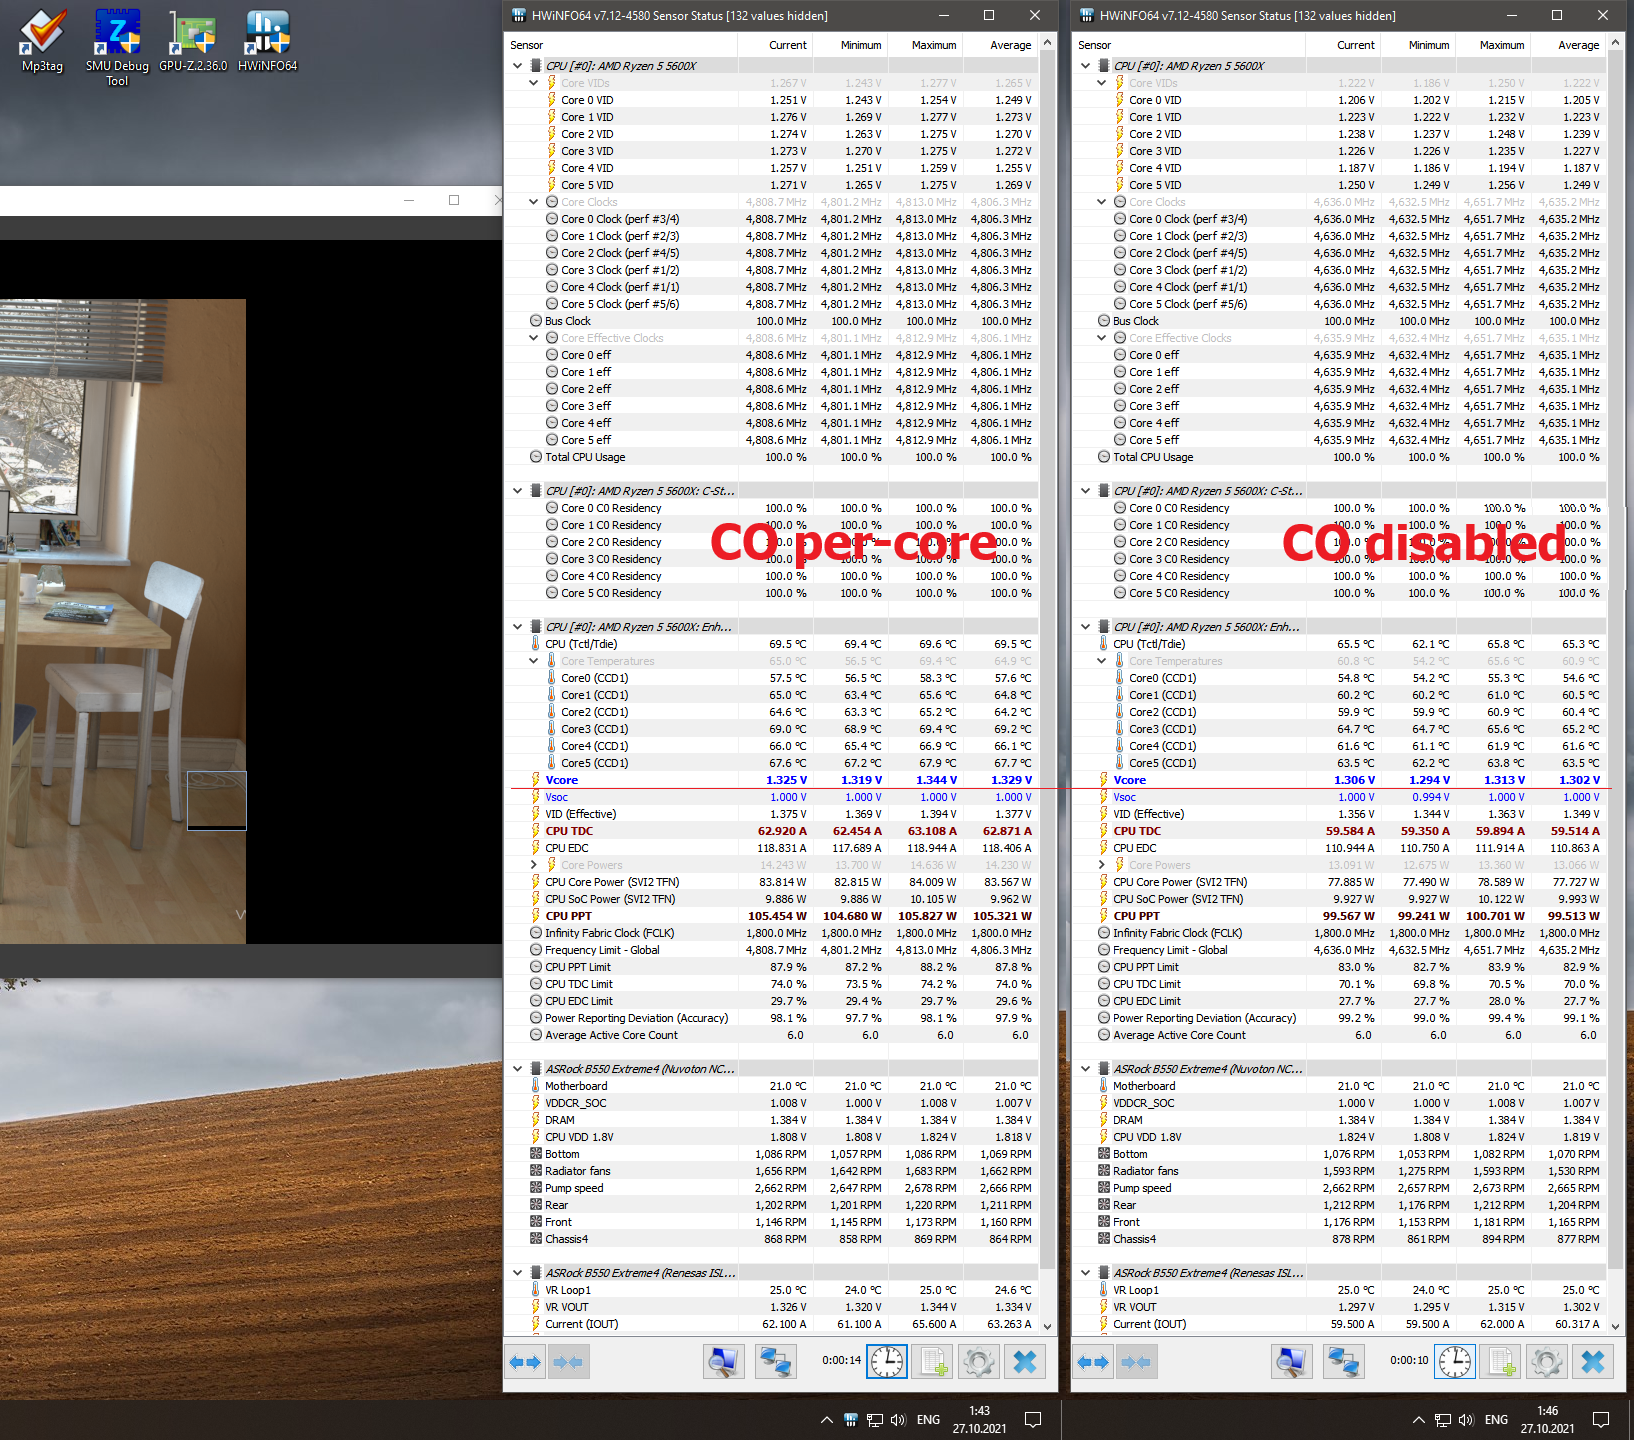Open the remote monitor icon in left HWiNFO window
1634x1440 pixels.
point(723,1361)
